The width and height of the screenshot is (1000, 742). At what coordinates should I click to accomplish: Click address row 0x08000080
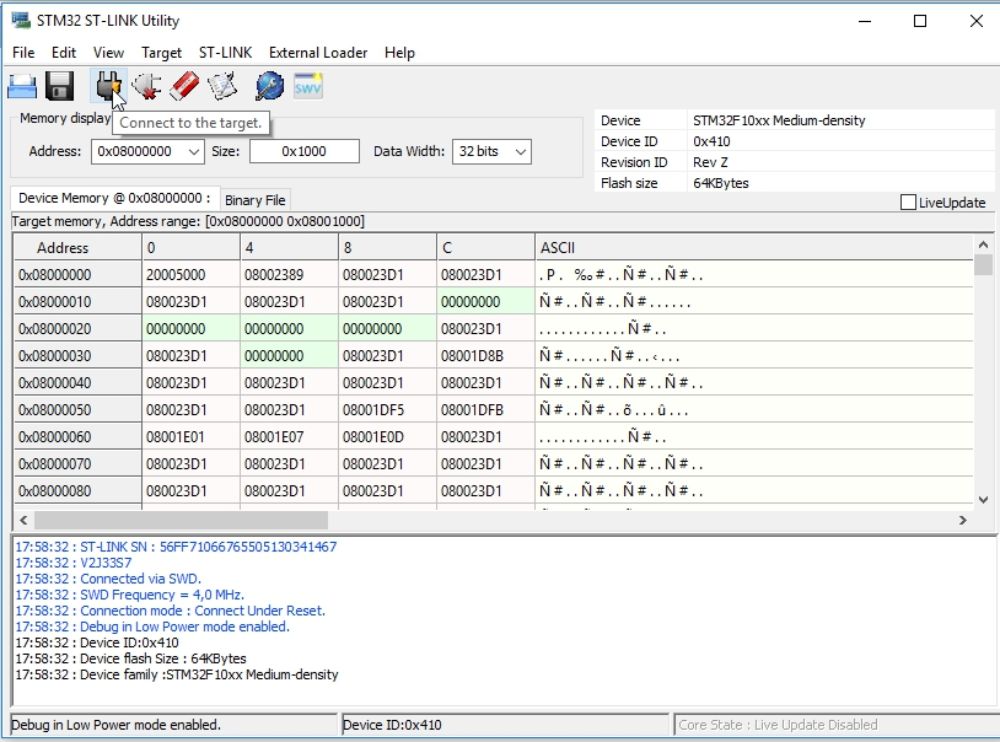coord(77,491)
